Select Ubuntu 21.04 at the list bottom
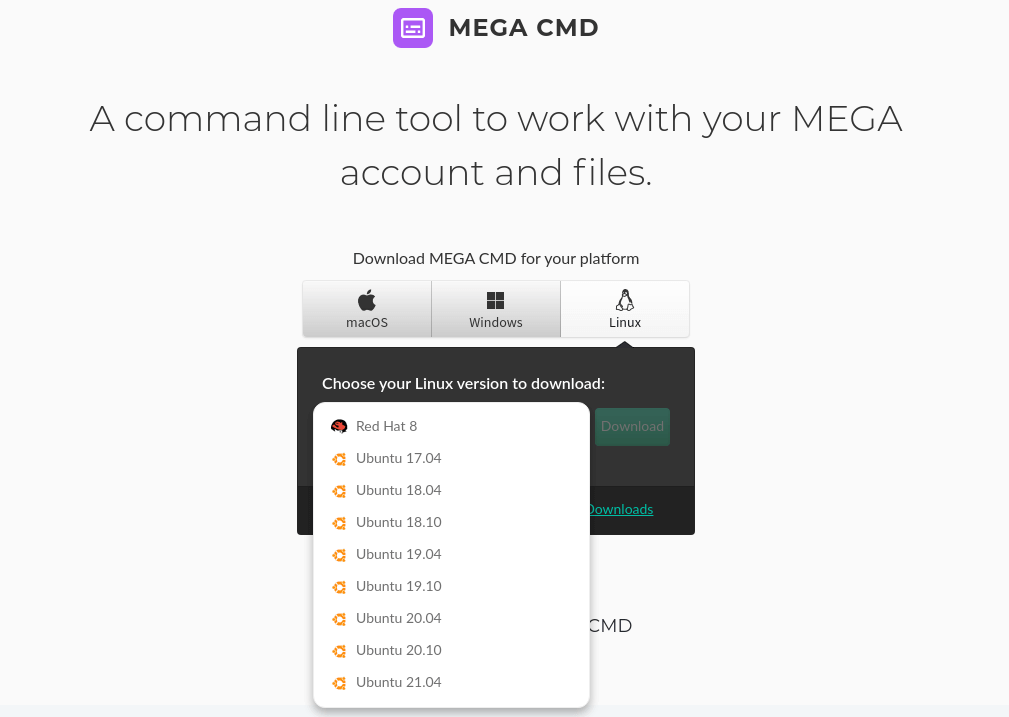Image resolution: width=1009 pixels, height=717 pixels. [x=399, y=682]
